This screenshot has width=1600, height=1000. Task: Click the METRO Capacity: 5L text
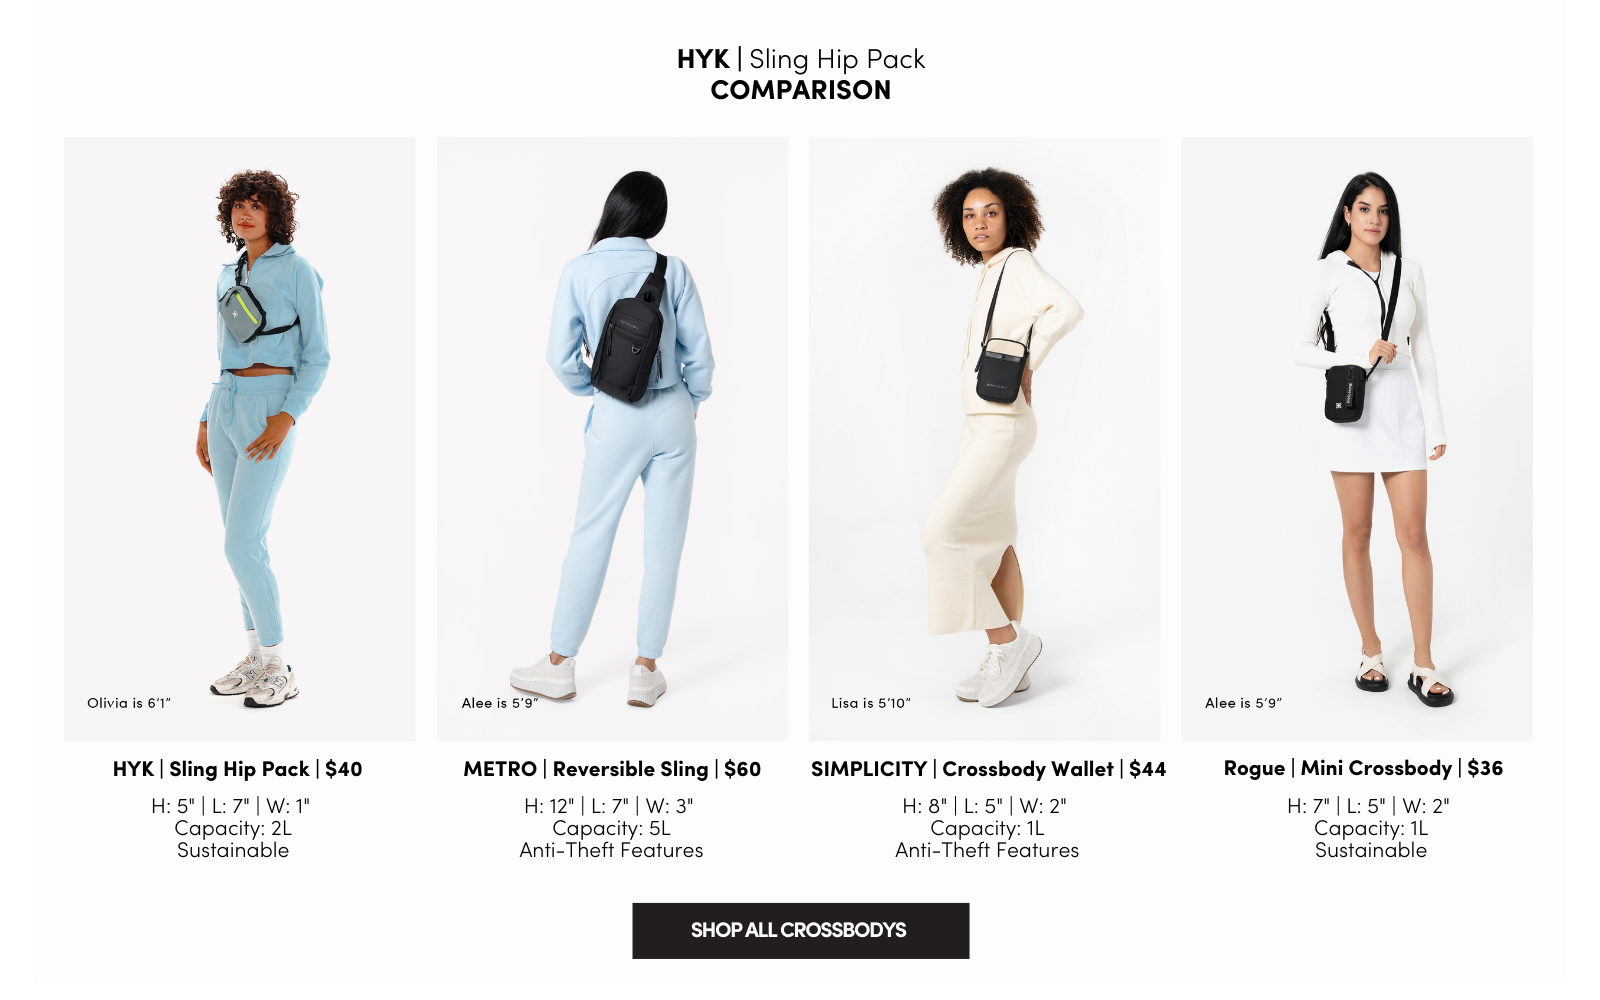click(612, 828)
